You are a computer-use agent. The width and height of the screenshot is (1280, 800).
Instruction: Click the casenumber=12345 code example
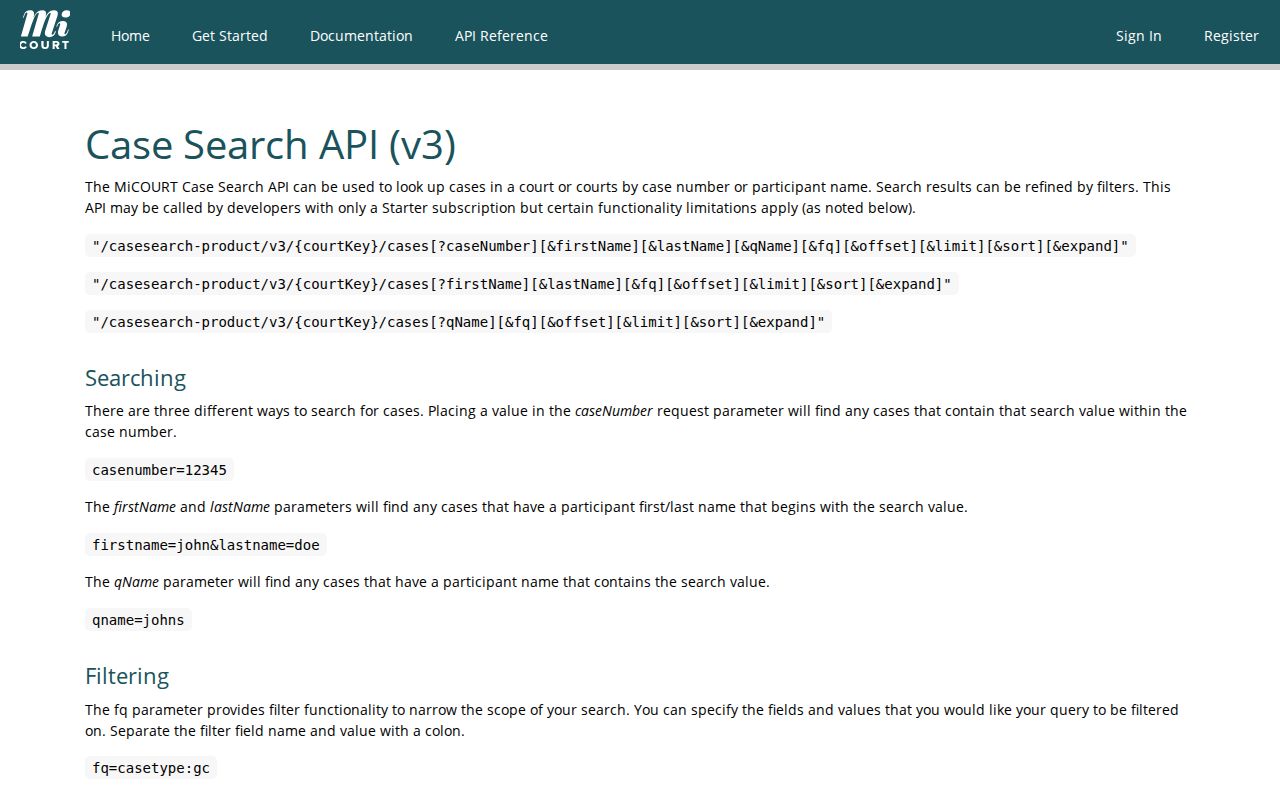coord(159,470)
